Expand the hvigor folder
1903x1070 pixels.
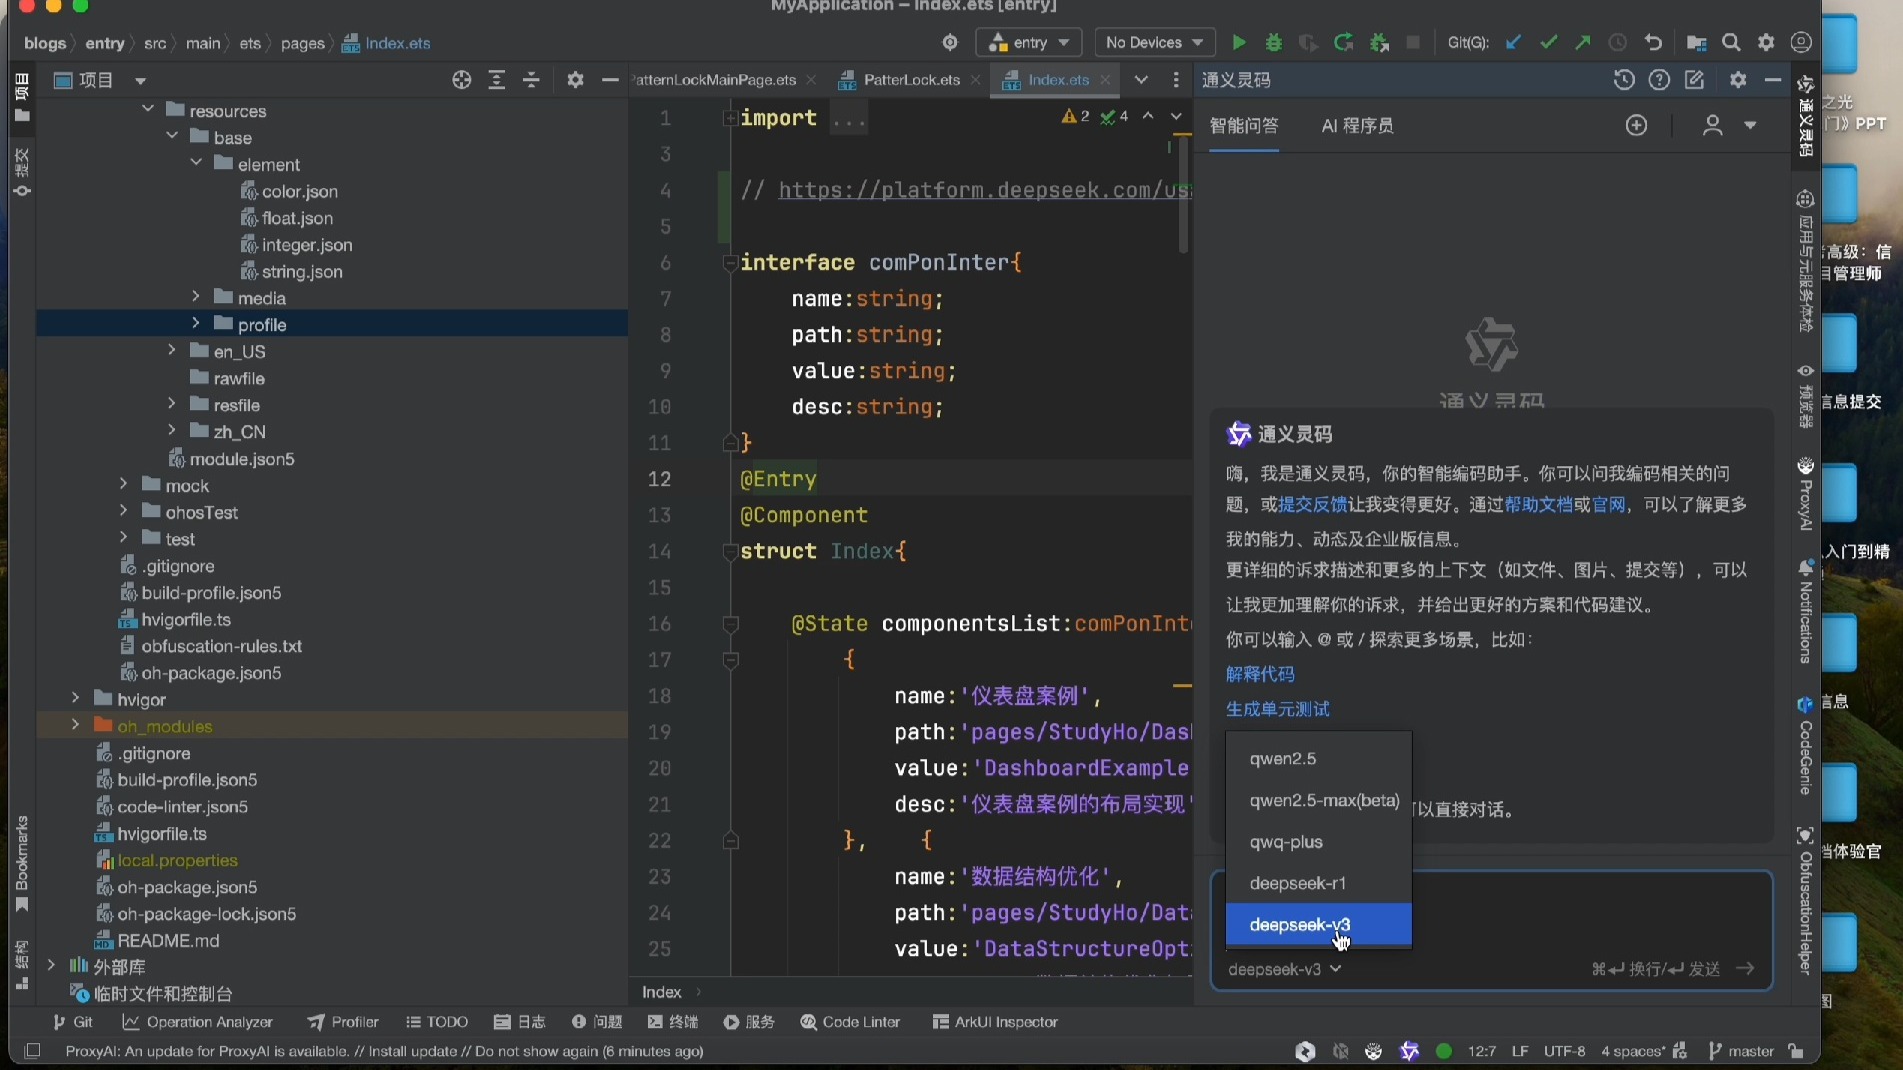[x=76, y=698]
